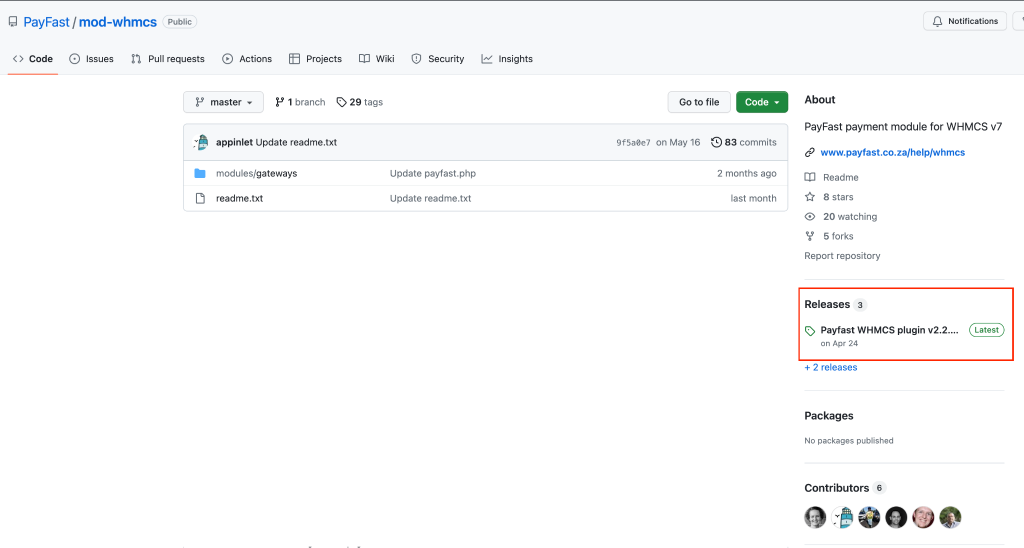Open the Packages heading link
This screenshot has width=1024, height=548.
coord(829,416)
